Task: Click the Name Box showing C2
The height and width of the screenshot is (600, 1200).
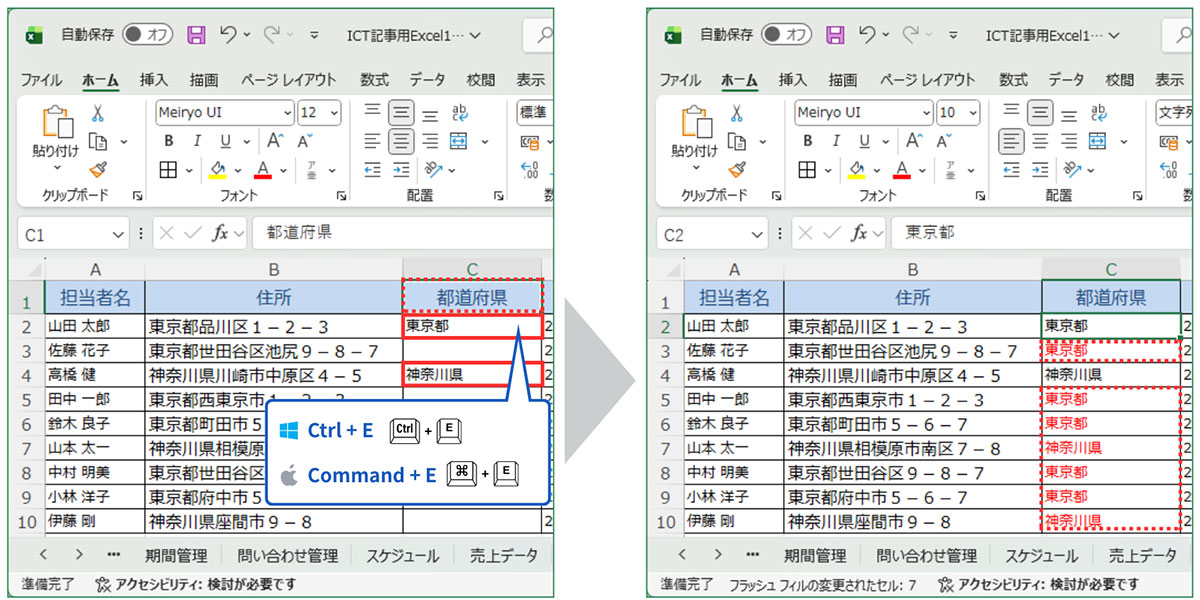Action: [x=710, y=232]
